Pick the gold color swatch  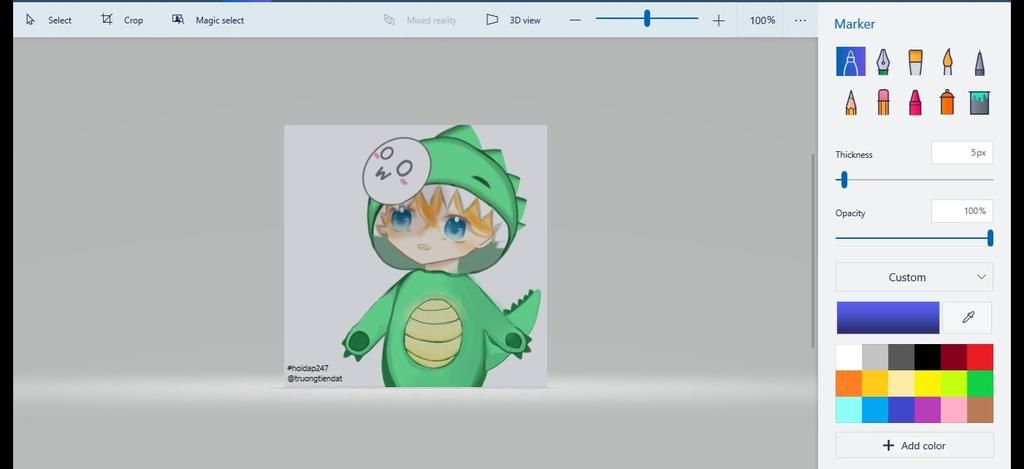[x=875, y=383]
